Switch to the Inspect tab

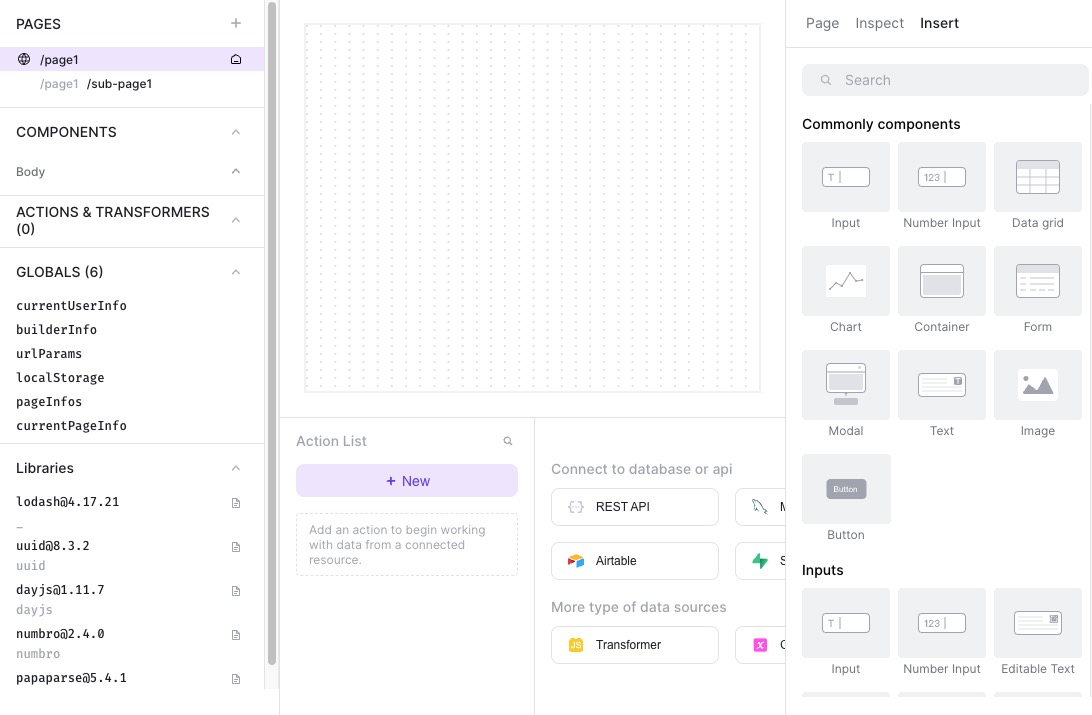(x=879, y=23)
